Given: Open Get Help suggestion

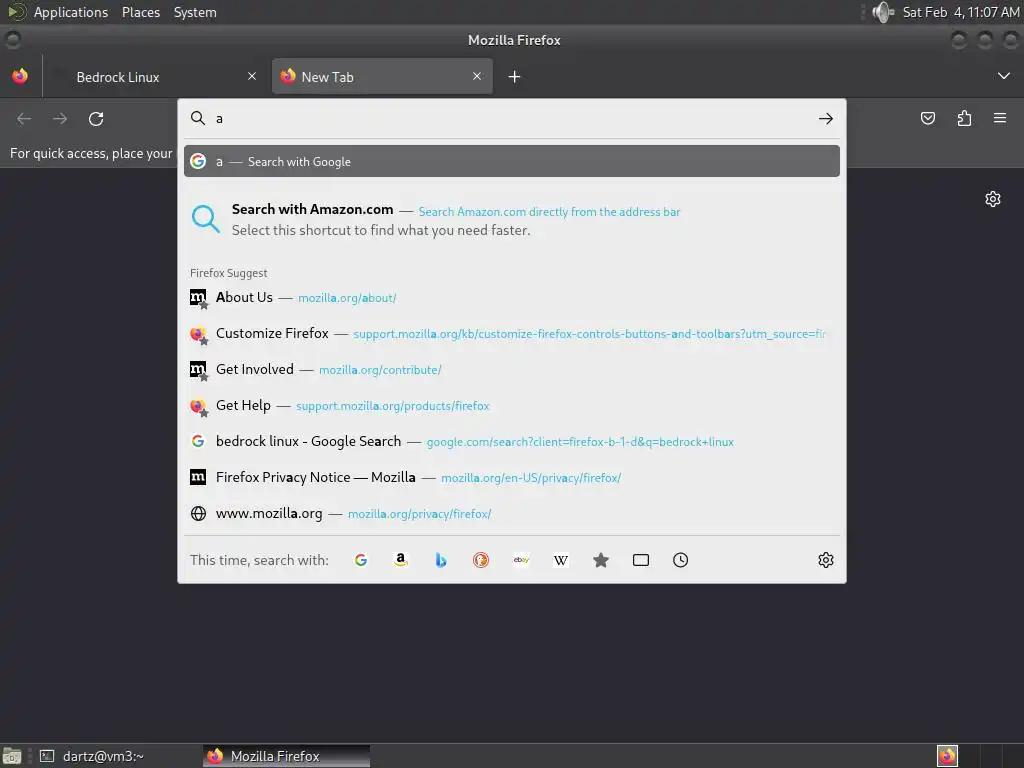Looking at the screenshot, I should coord(511,406).
